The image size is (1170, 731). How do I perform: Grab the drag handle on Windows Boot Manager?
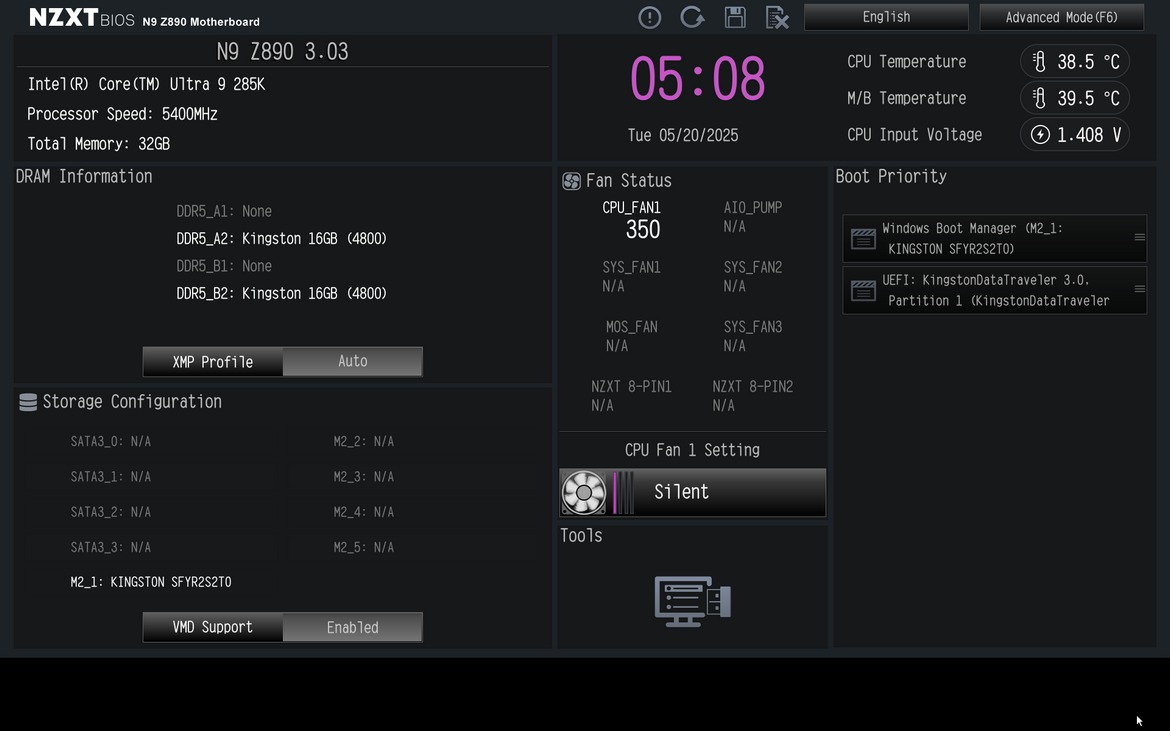[1139, 238]
